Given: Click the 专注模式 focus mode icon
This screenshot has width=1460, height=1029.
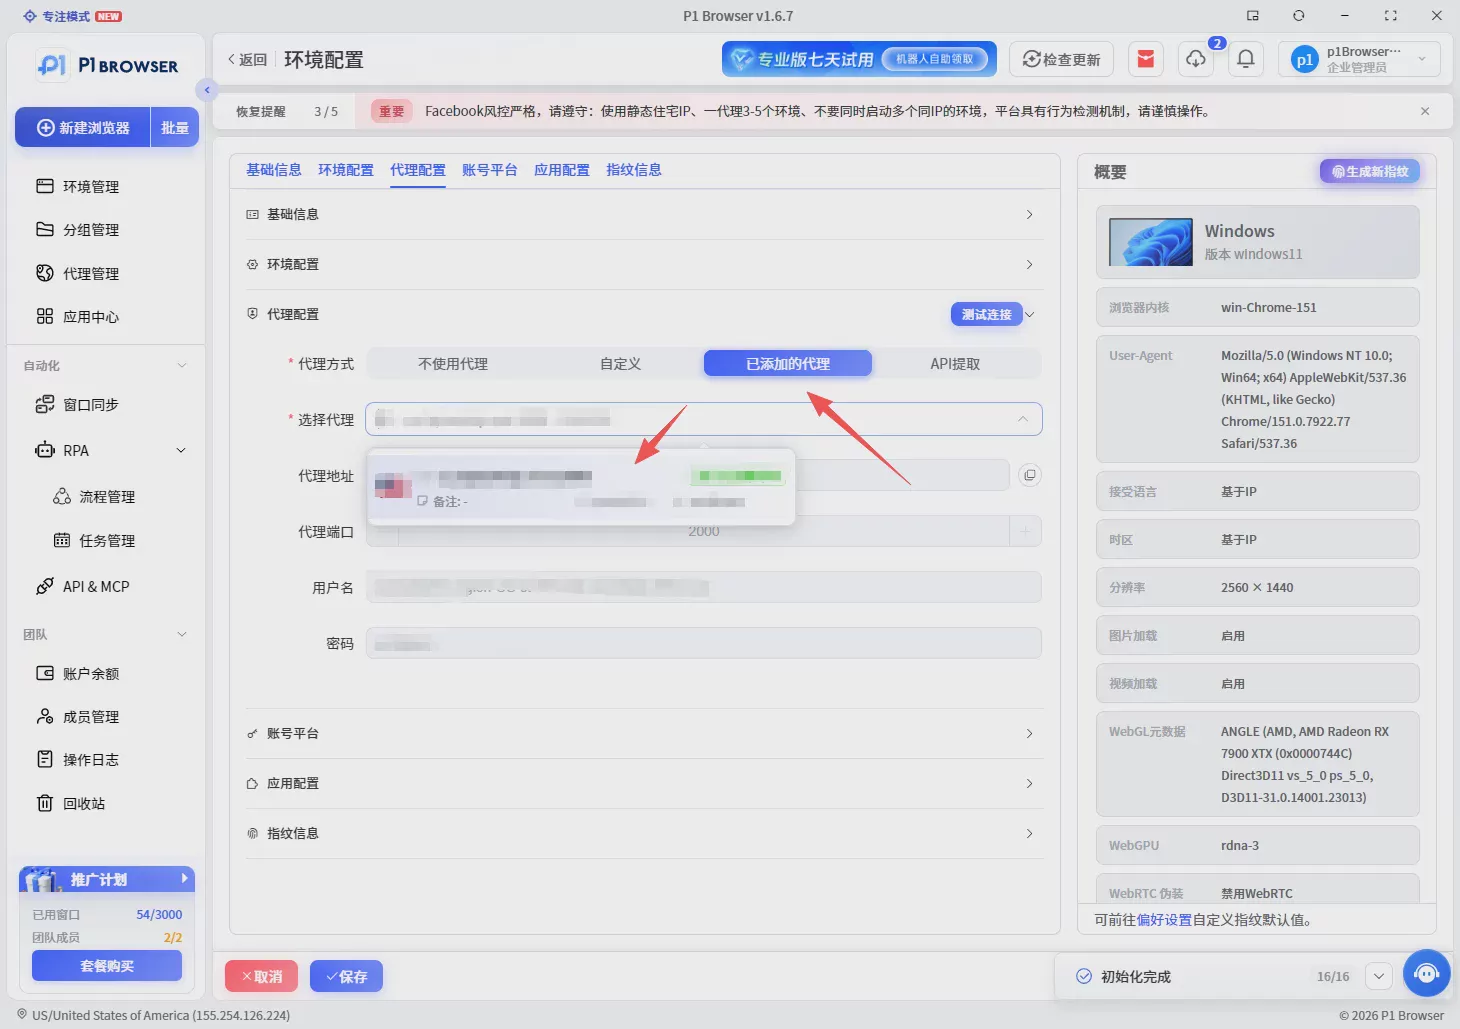Looking at the screenshot, I should (x=30, y=16).
